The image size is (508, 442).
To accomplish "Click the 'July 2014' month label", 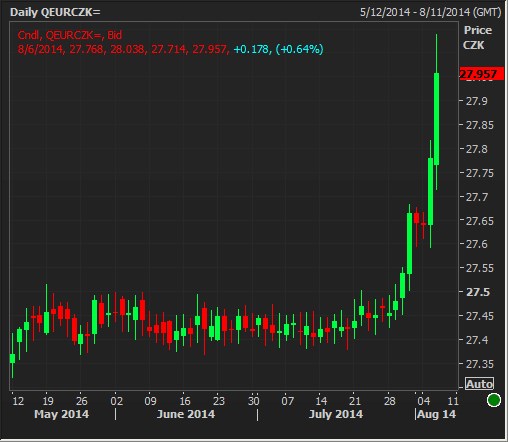I will [336, 414].
